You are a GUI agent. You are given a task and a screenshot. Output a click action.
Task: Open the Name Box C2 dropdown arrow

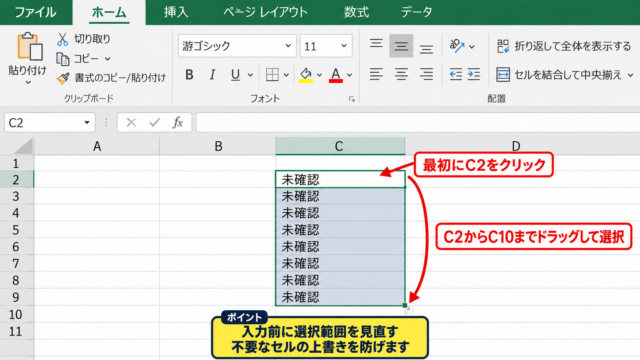tap(87, 122)
